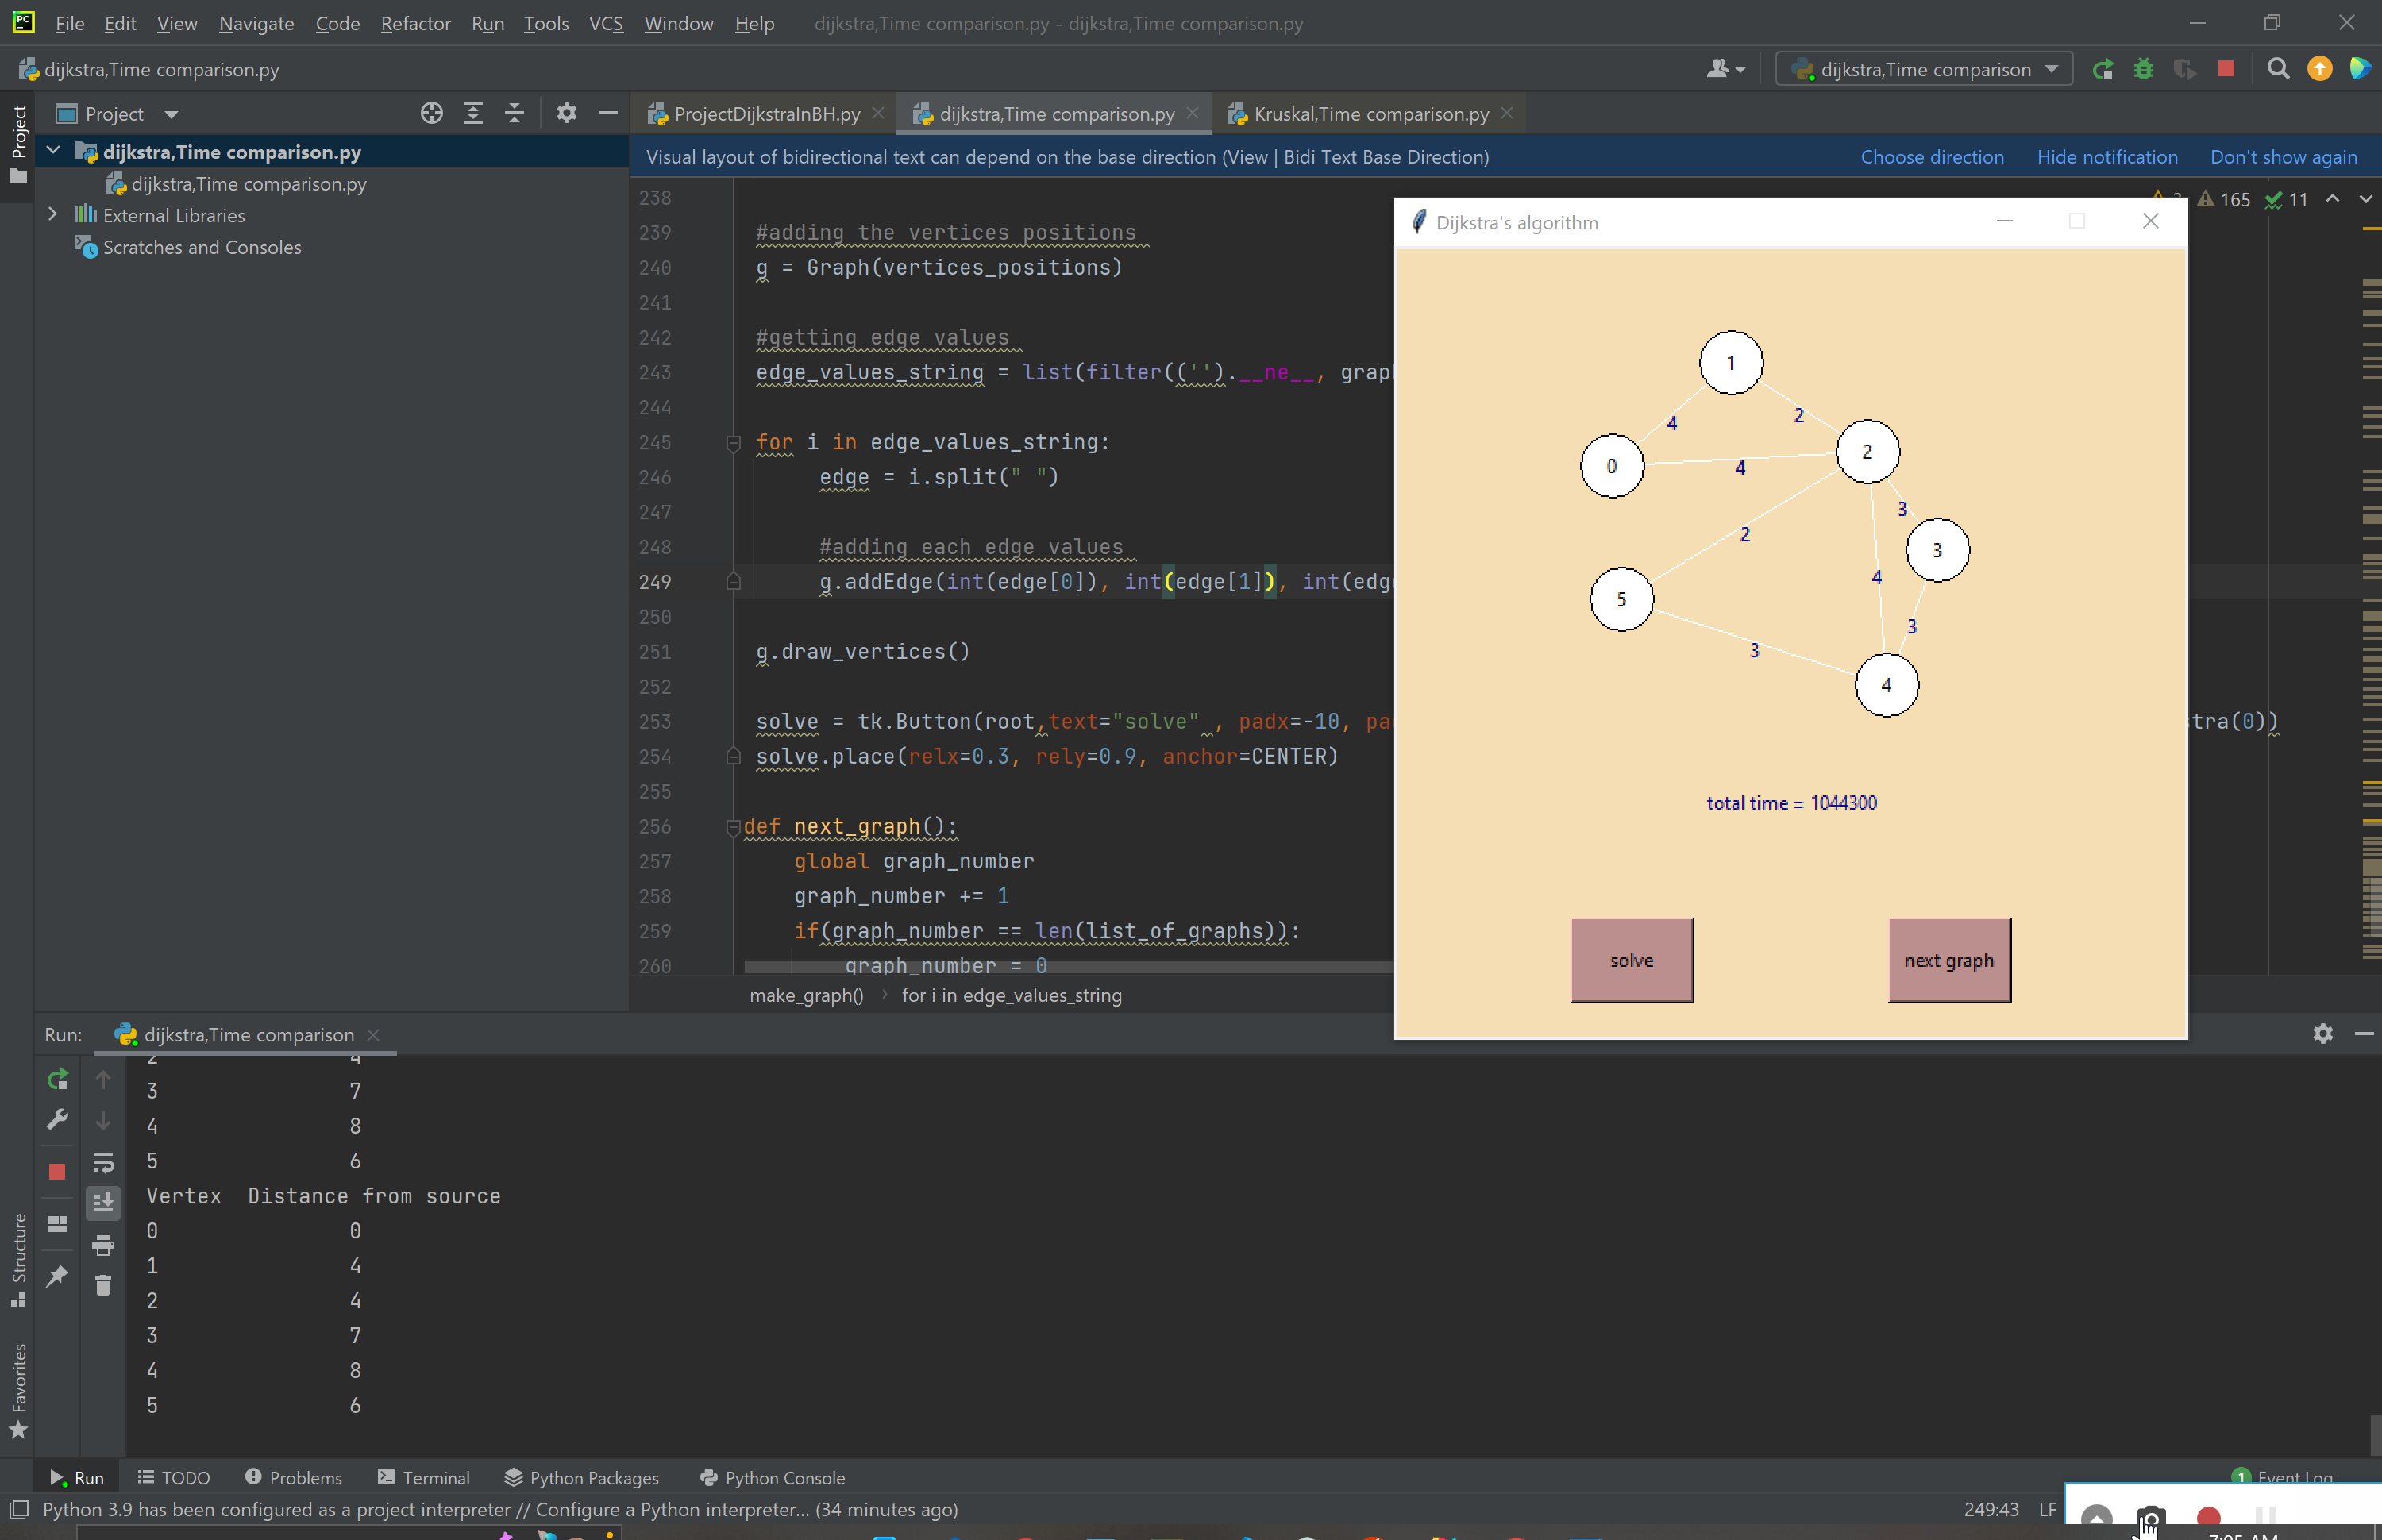Click Expand All icon in Project panel

(473, 113)
